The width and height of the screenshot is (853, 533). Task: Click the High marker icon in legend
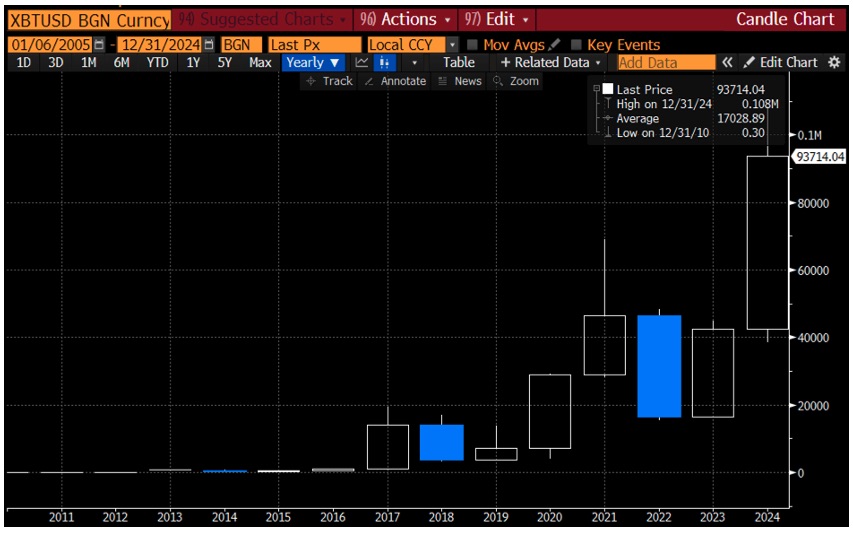[608, 104]
